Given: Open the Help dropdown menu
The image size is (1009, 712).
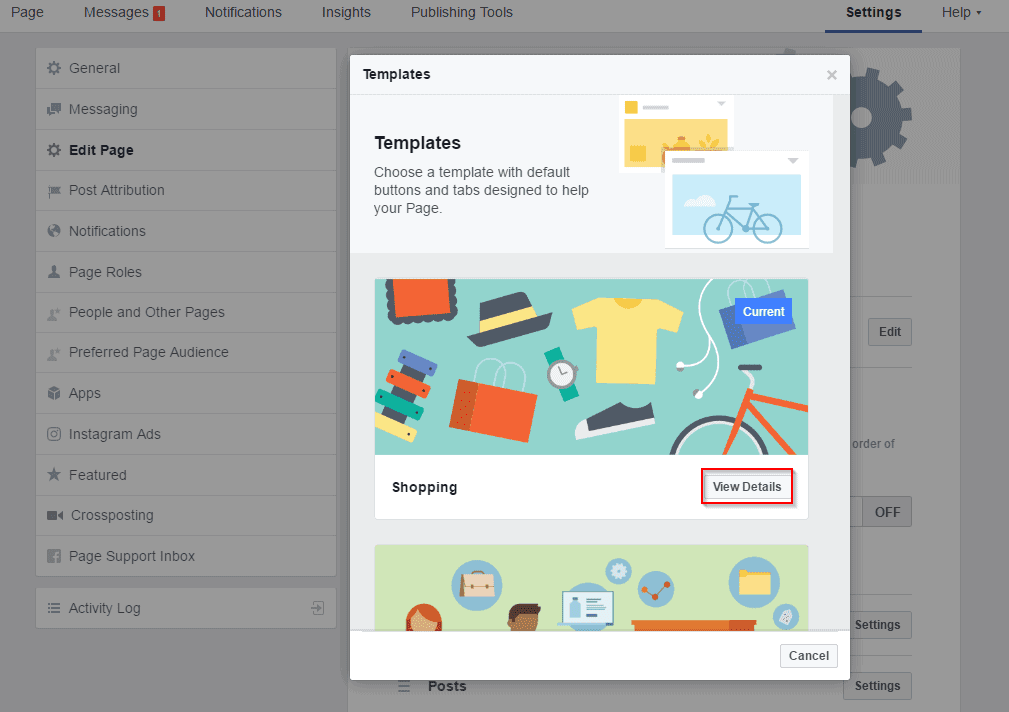Looking at the screenshot, I should click(961, 13).
